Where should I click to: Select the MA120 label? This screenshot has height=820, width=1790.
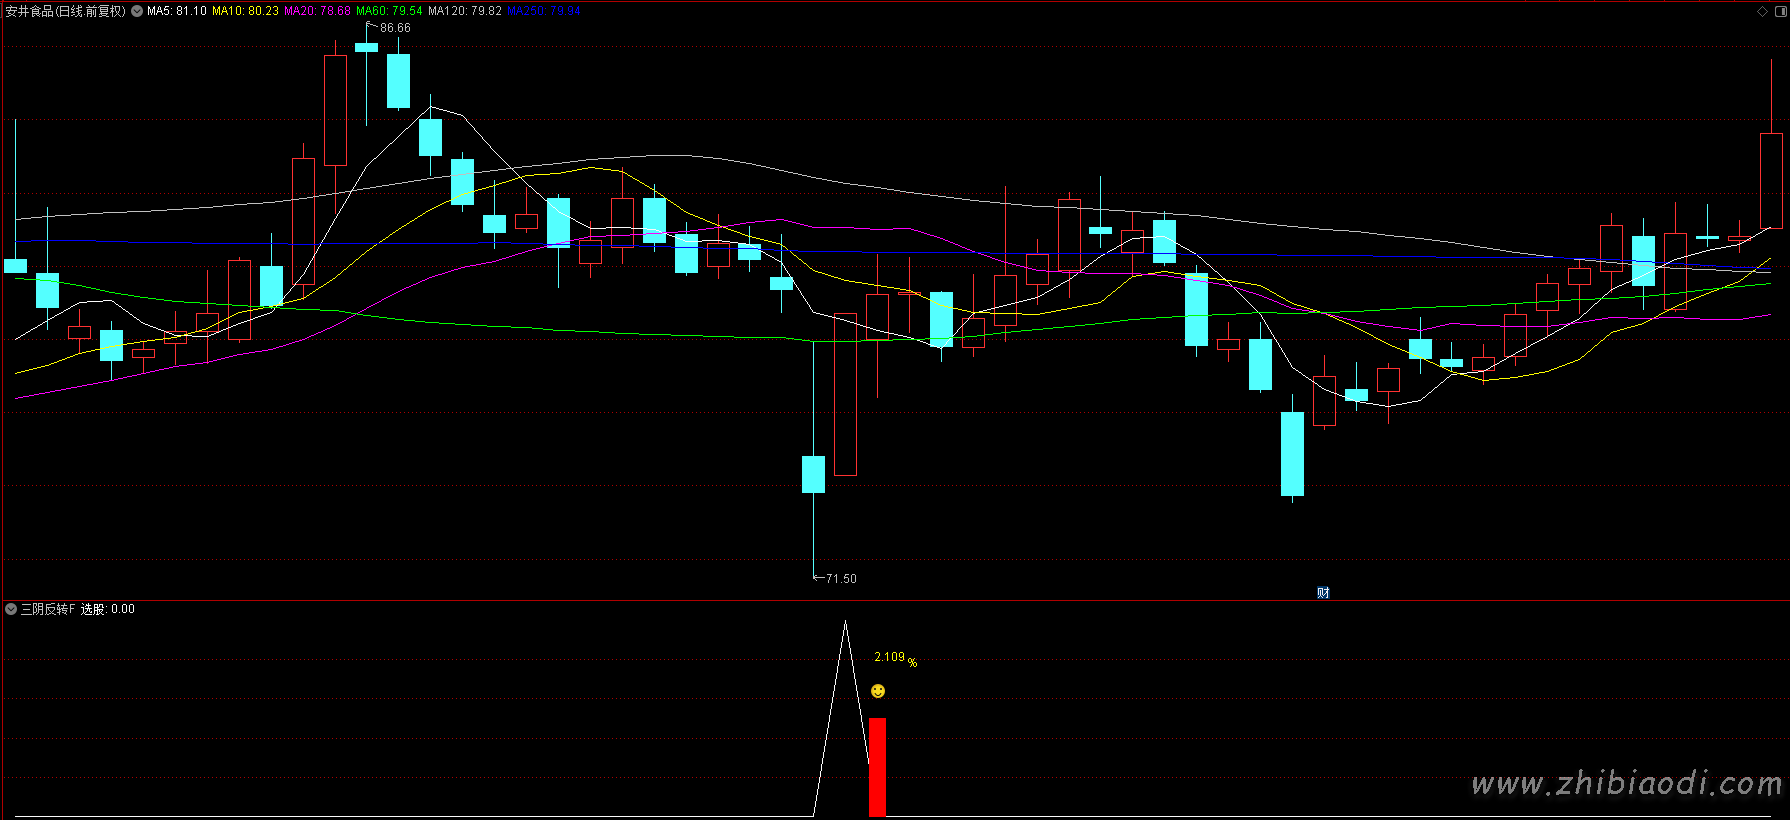tap(465, 12)
